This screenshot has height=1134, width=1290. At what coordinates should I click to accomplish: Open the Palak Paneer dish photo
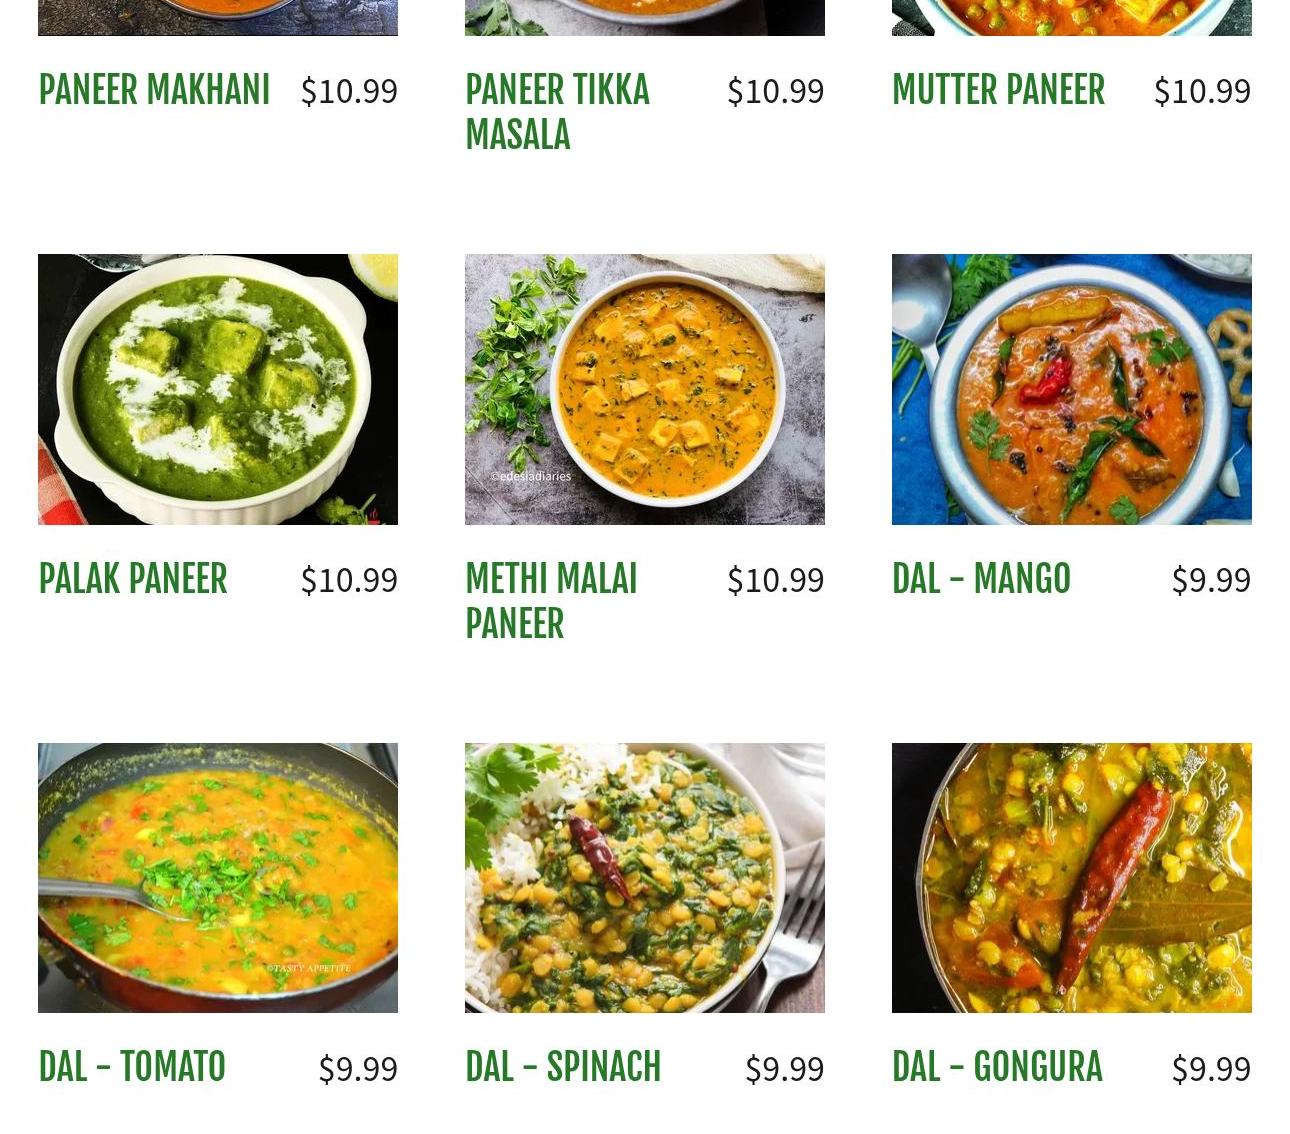218,389
